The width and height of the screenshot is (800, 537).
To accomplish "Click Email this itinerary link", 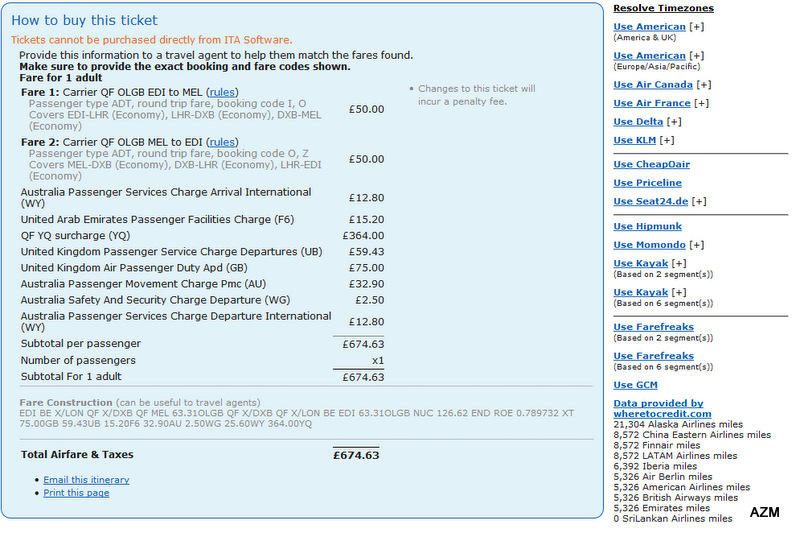I will pyautogui.click(x=86, y=480).
